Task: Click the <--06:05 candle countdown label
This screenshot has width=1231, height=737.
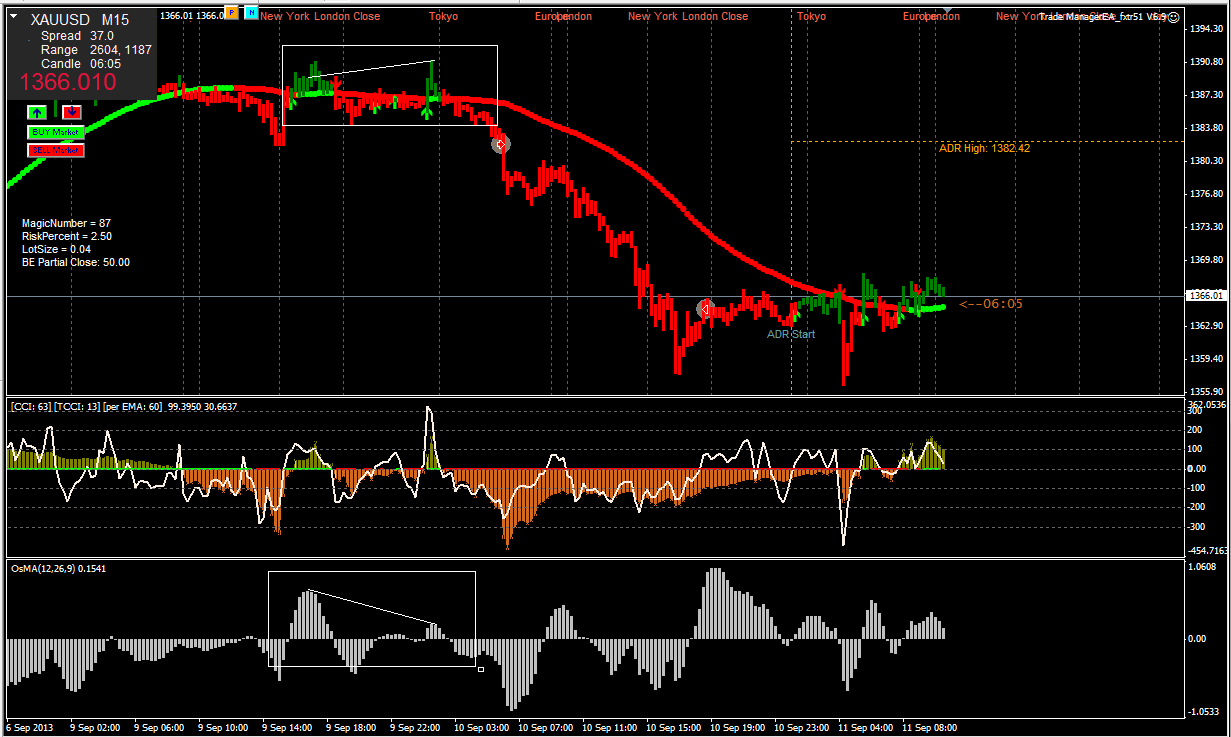Action: (x=990, y=303)
